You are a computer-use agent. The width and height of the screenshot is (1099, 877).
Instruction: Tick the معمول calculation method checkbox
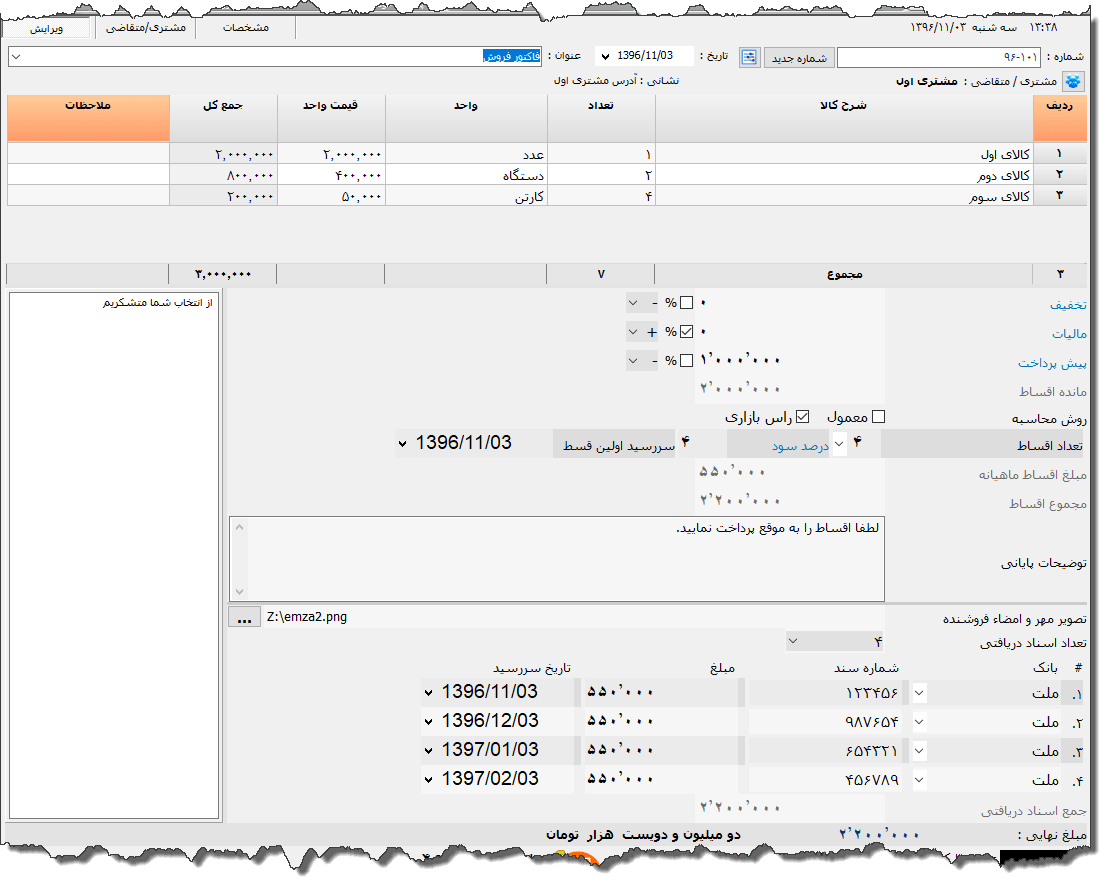click(879, 416)
